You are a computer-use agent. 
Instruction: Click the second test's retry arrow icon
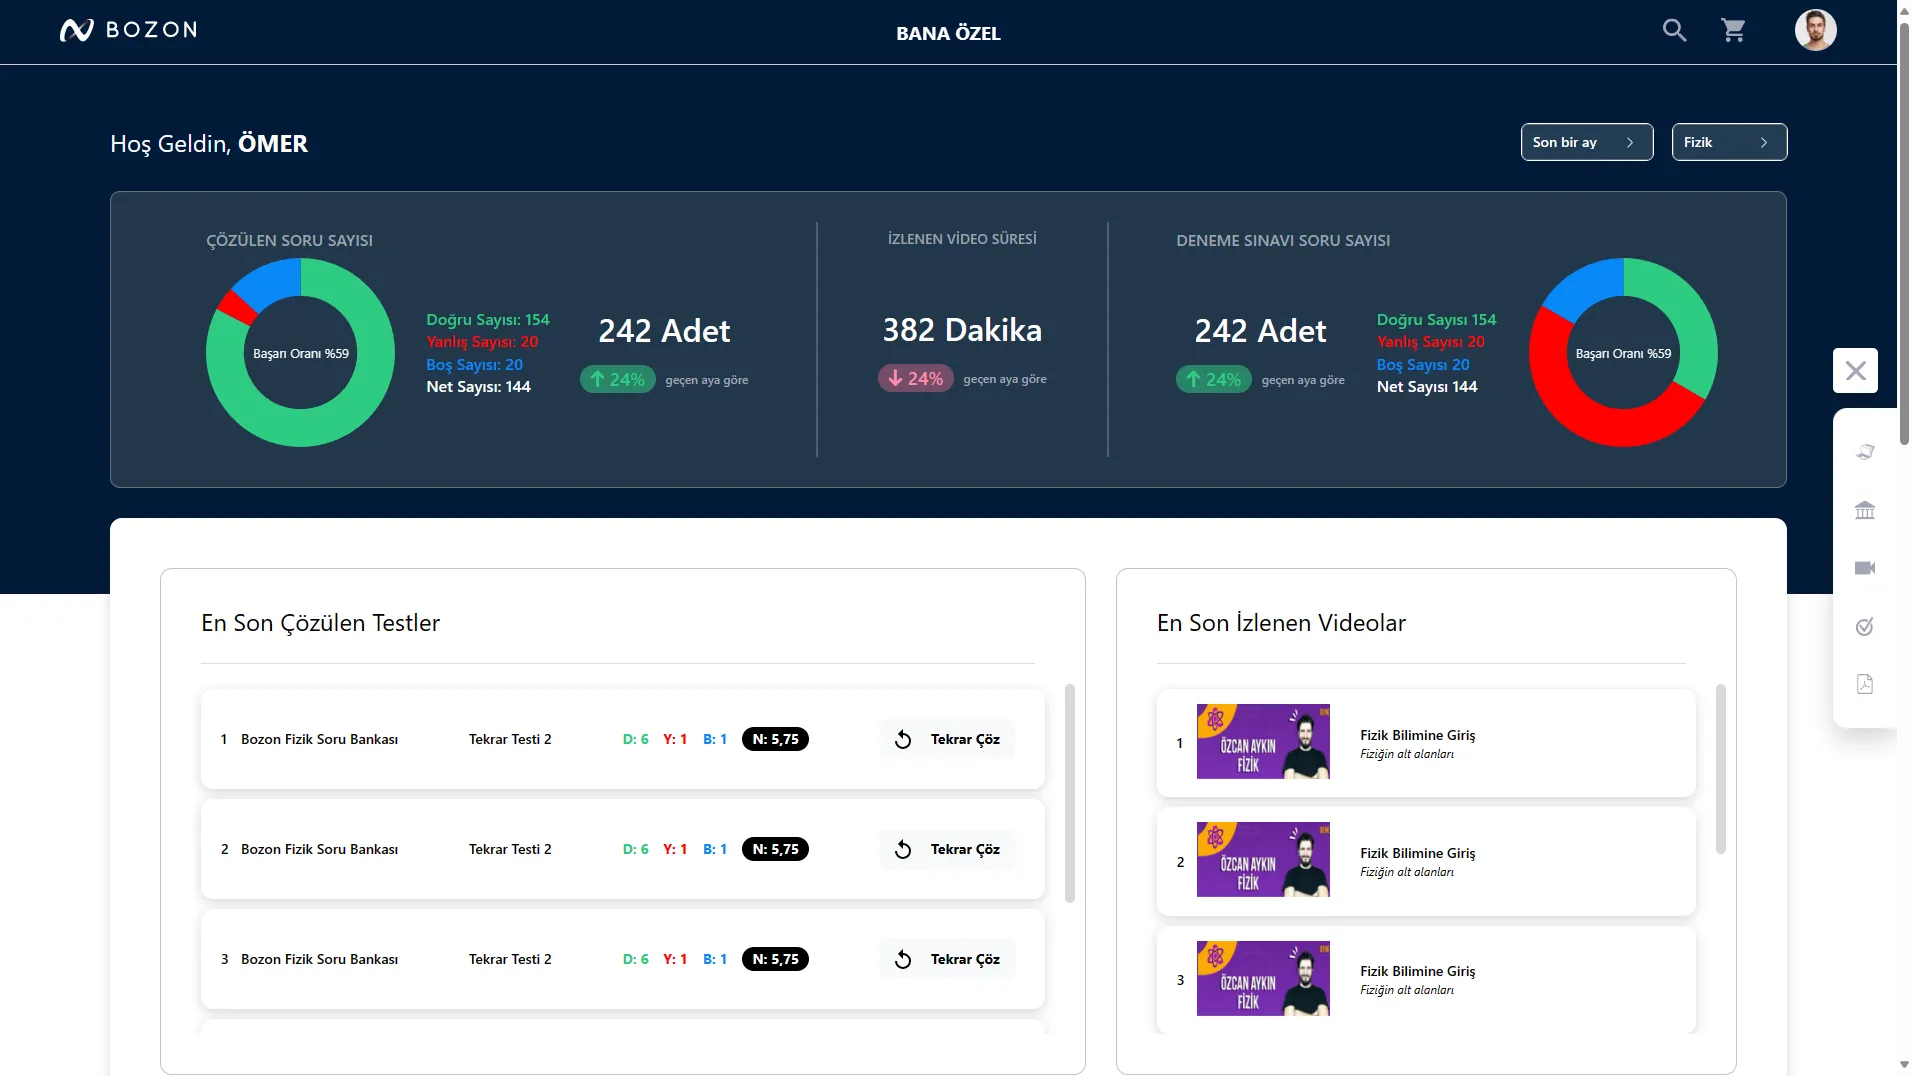[903, 849]
